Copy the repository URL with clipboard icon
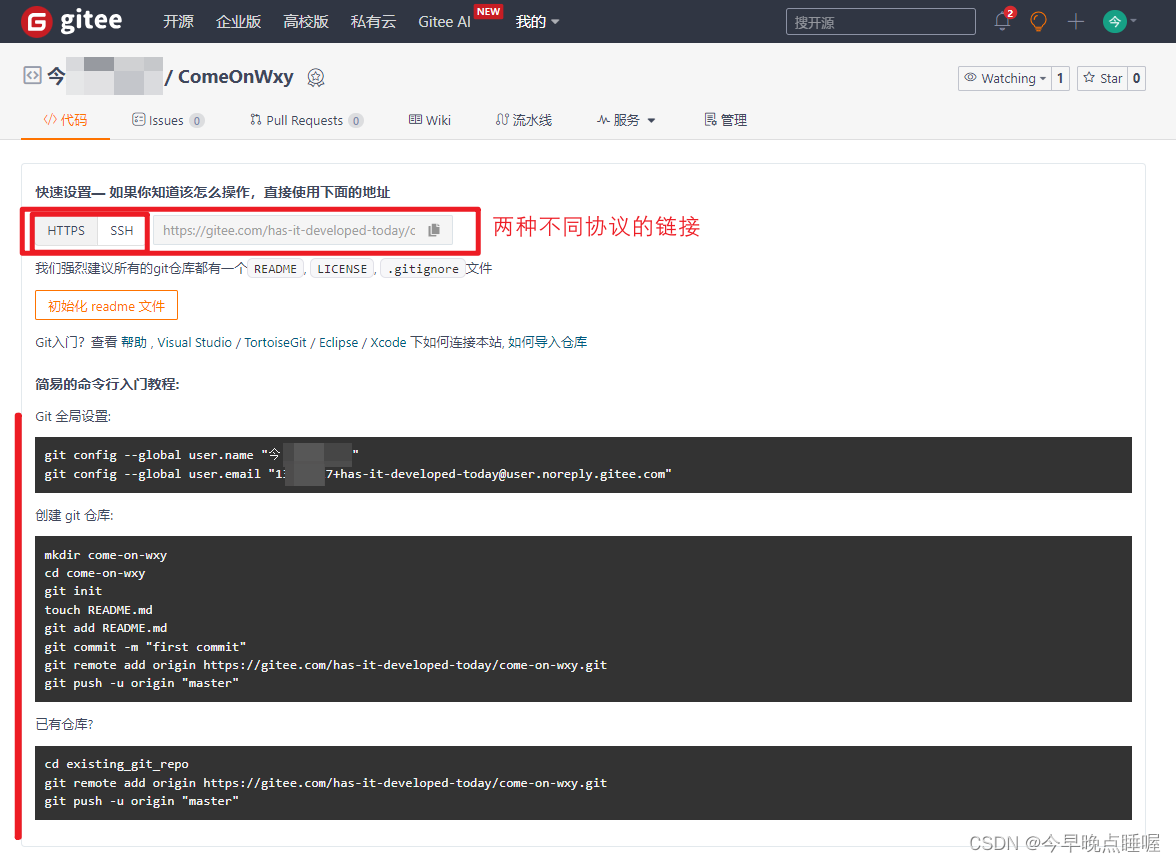This screenshot has width=1176, height=863. point(434,230)
